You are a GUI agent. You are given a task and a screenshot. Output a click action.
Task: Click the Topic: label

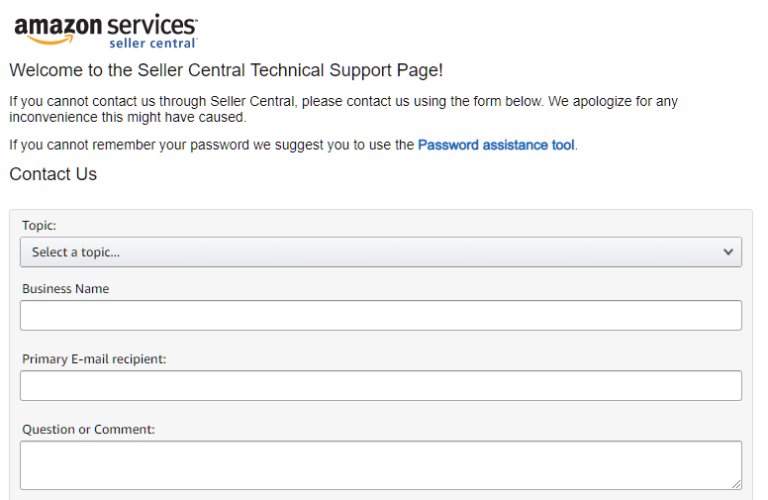pyautogui.click(x=39, y=225)
